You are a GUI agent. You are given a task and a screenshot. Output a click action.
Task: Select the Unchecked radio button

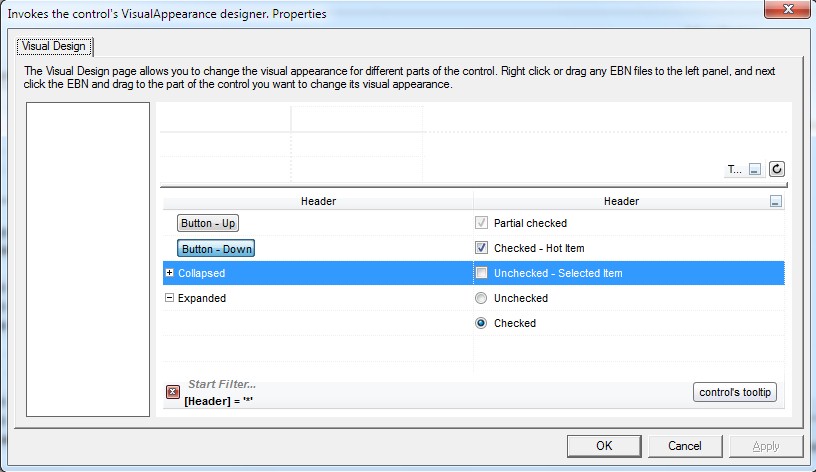[482, 298]
